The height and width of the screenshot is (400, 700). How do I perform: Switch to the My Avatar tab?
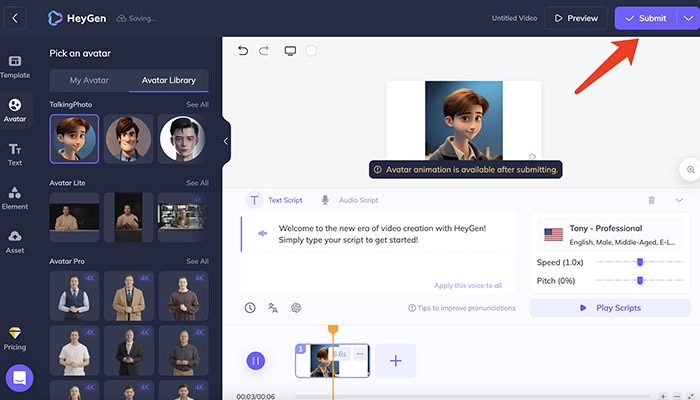tap(88, 80)
